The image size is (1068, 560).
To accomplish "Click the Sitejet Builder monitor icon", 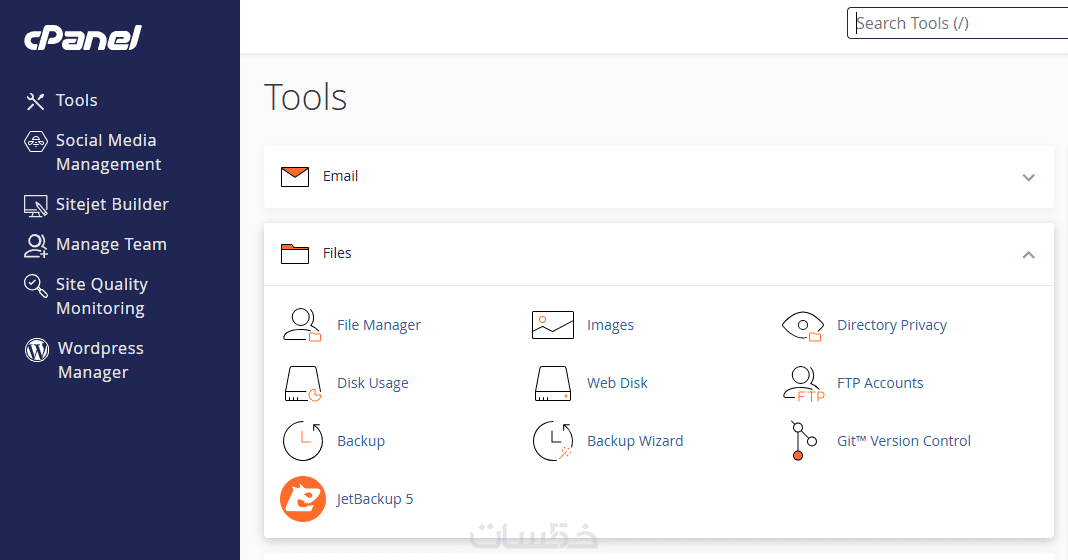I will click(35, 205).
